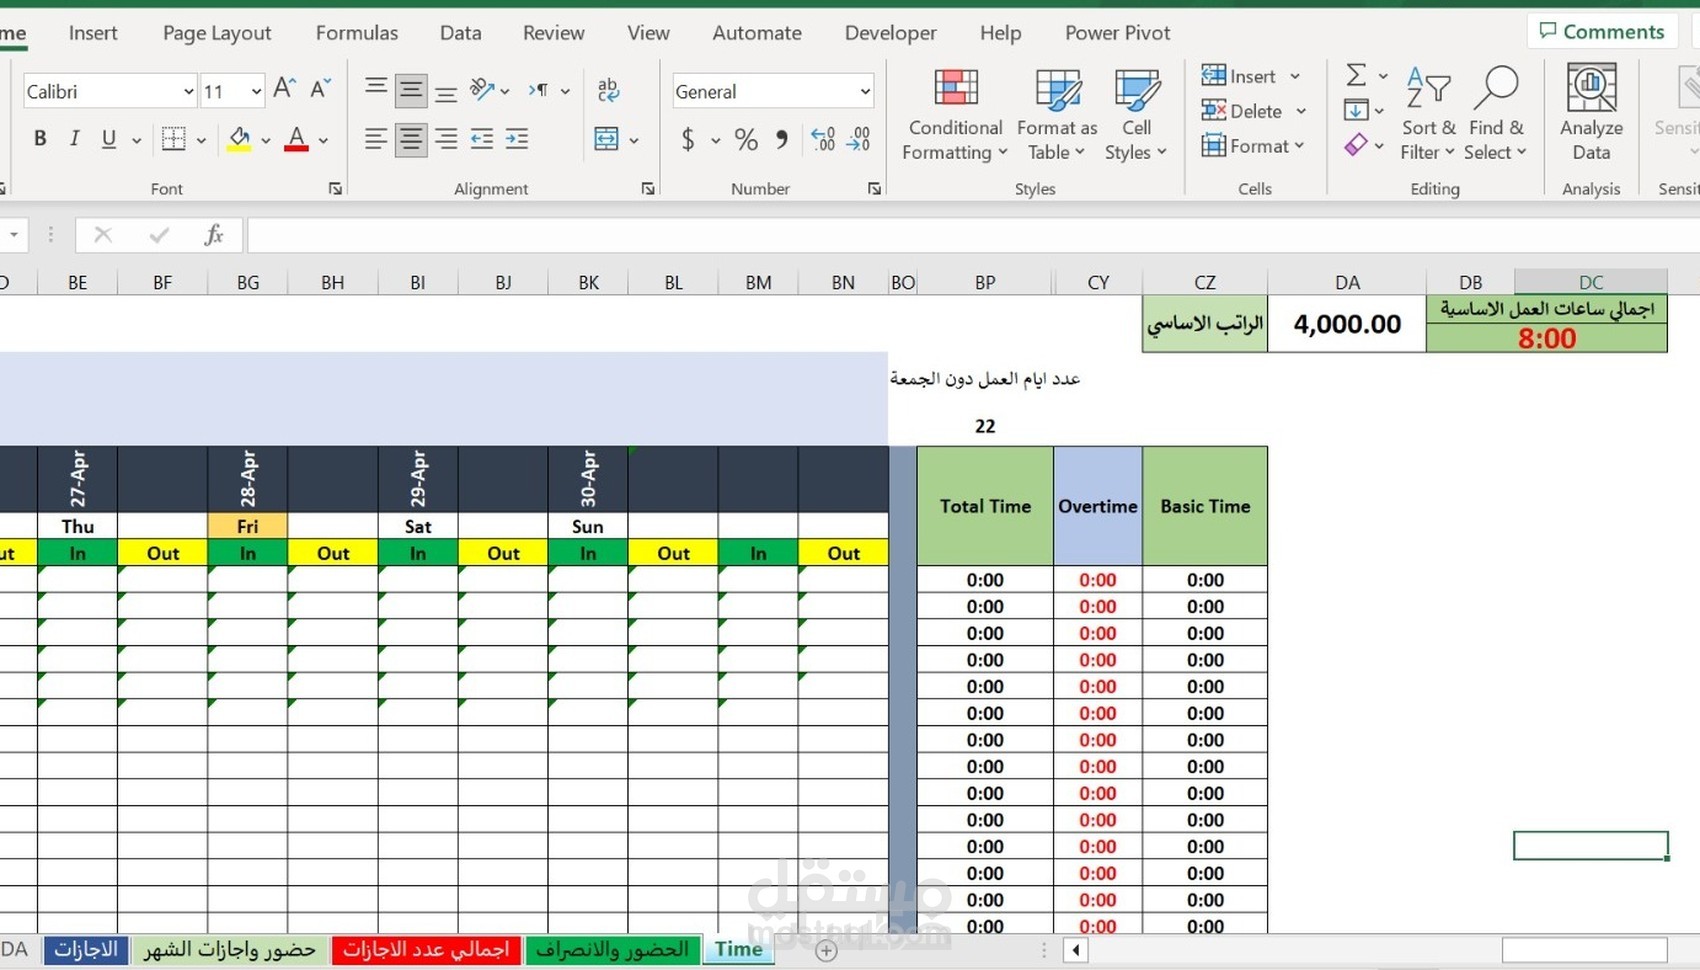Apply bold formatting
The image size is (1700, 970).
(40, 139)
